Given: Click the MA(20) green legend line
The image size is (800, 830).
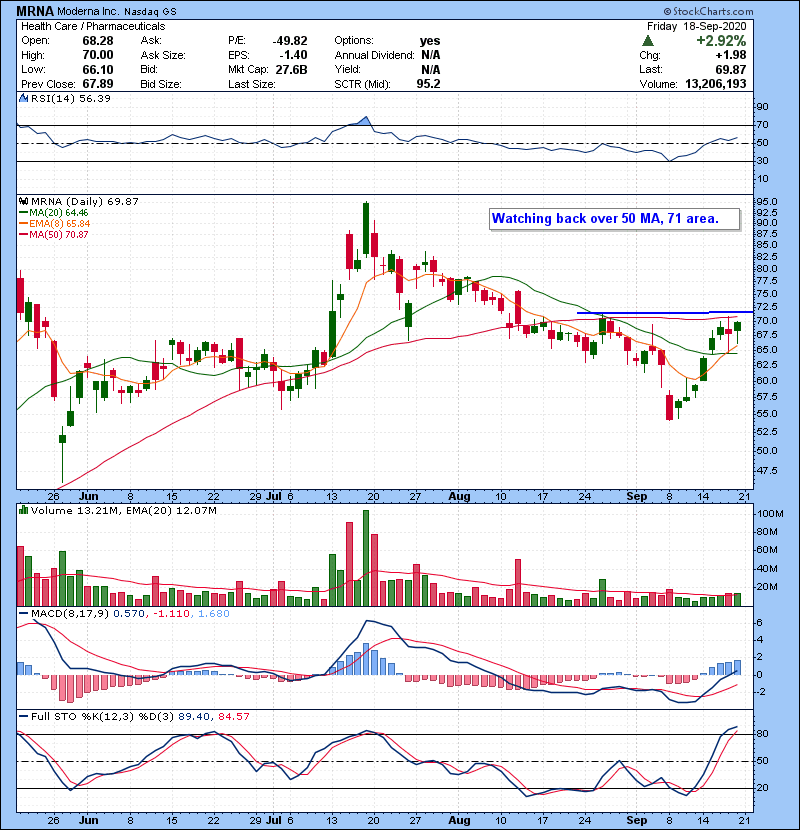Looking at the screenshot, I should coord(23,212).
